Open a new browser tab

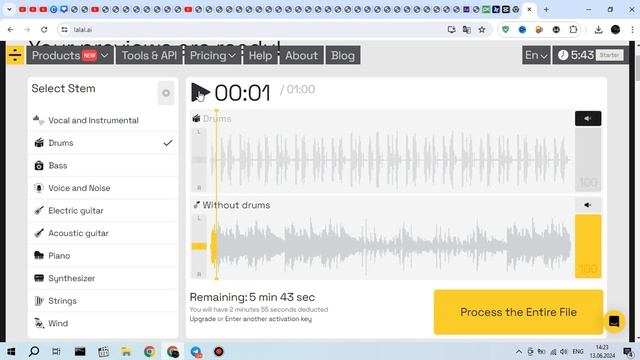click(546, 9)
